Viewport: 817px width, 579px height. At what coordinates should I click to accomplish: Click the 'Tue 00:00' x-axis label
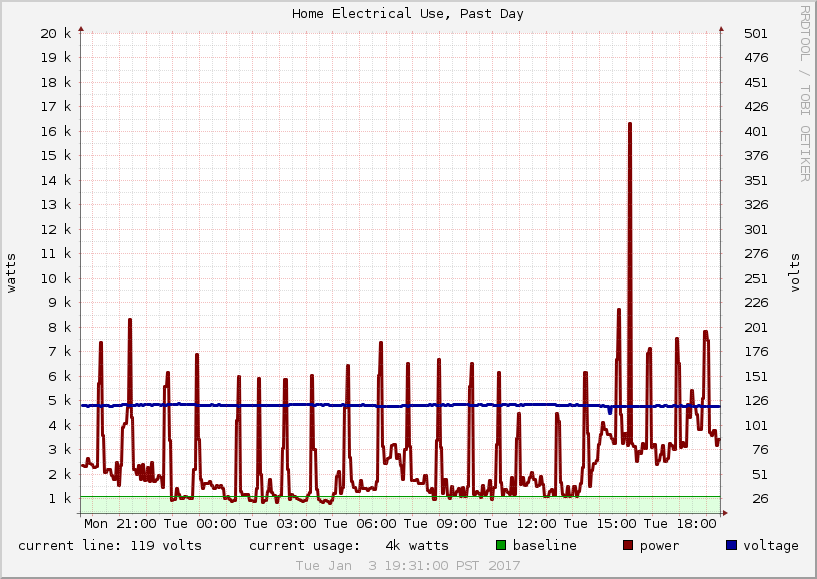click(200, 523)
